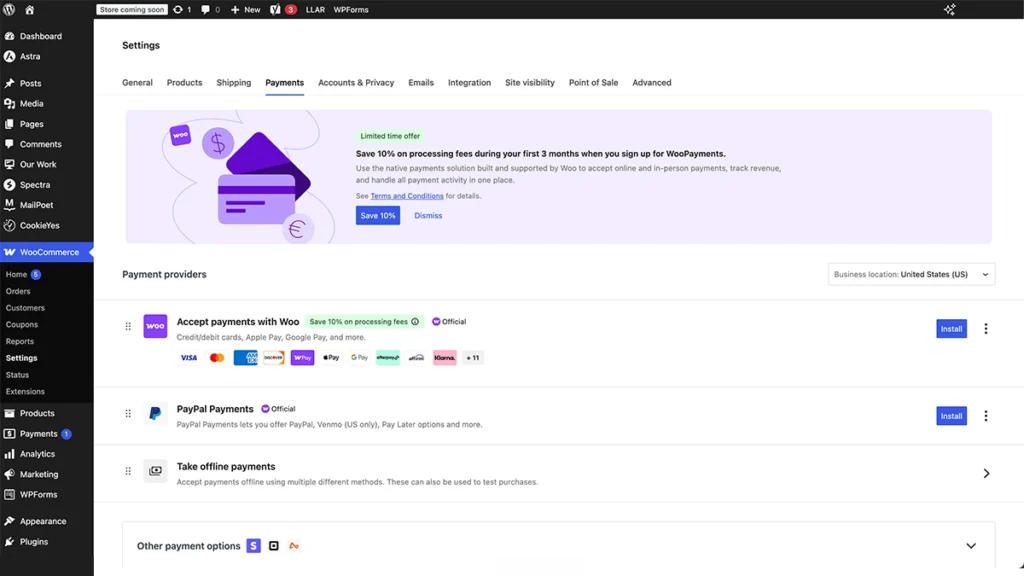The width and height of the screenshot is (1024, 576).
Task: Open the Emails settings tab
Action: pyautogui.click(x=421, y=82)
